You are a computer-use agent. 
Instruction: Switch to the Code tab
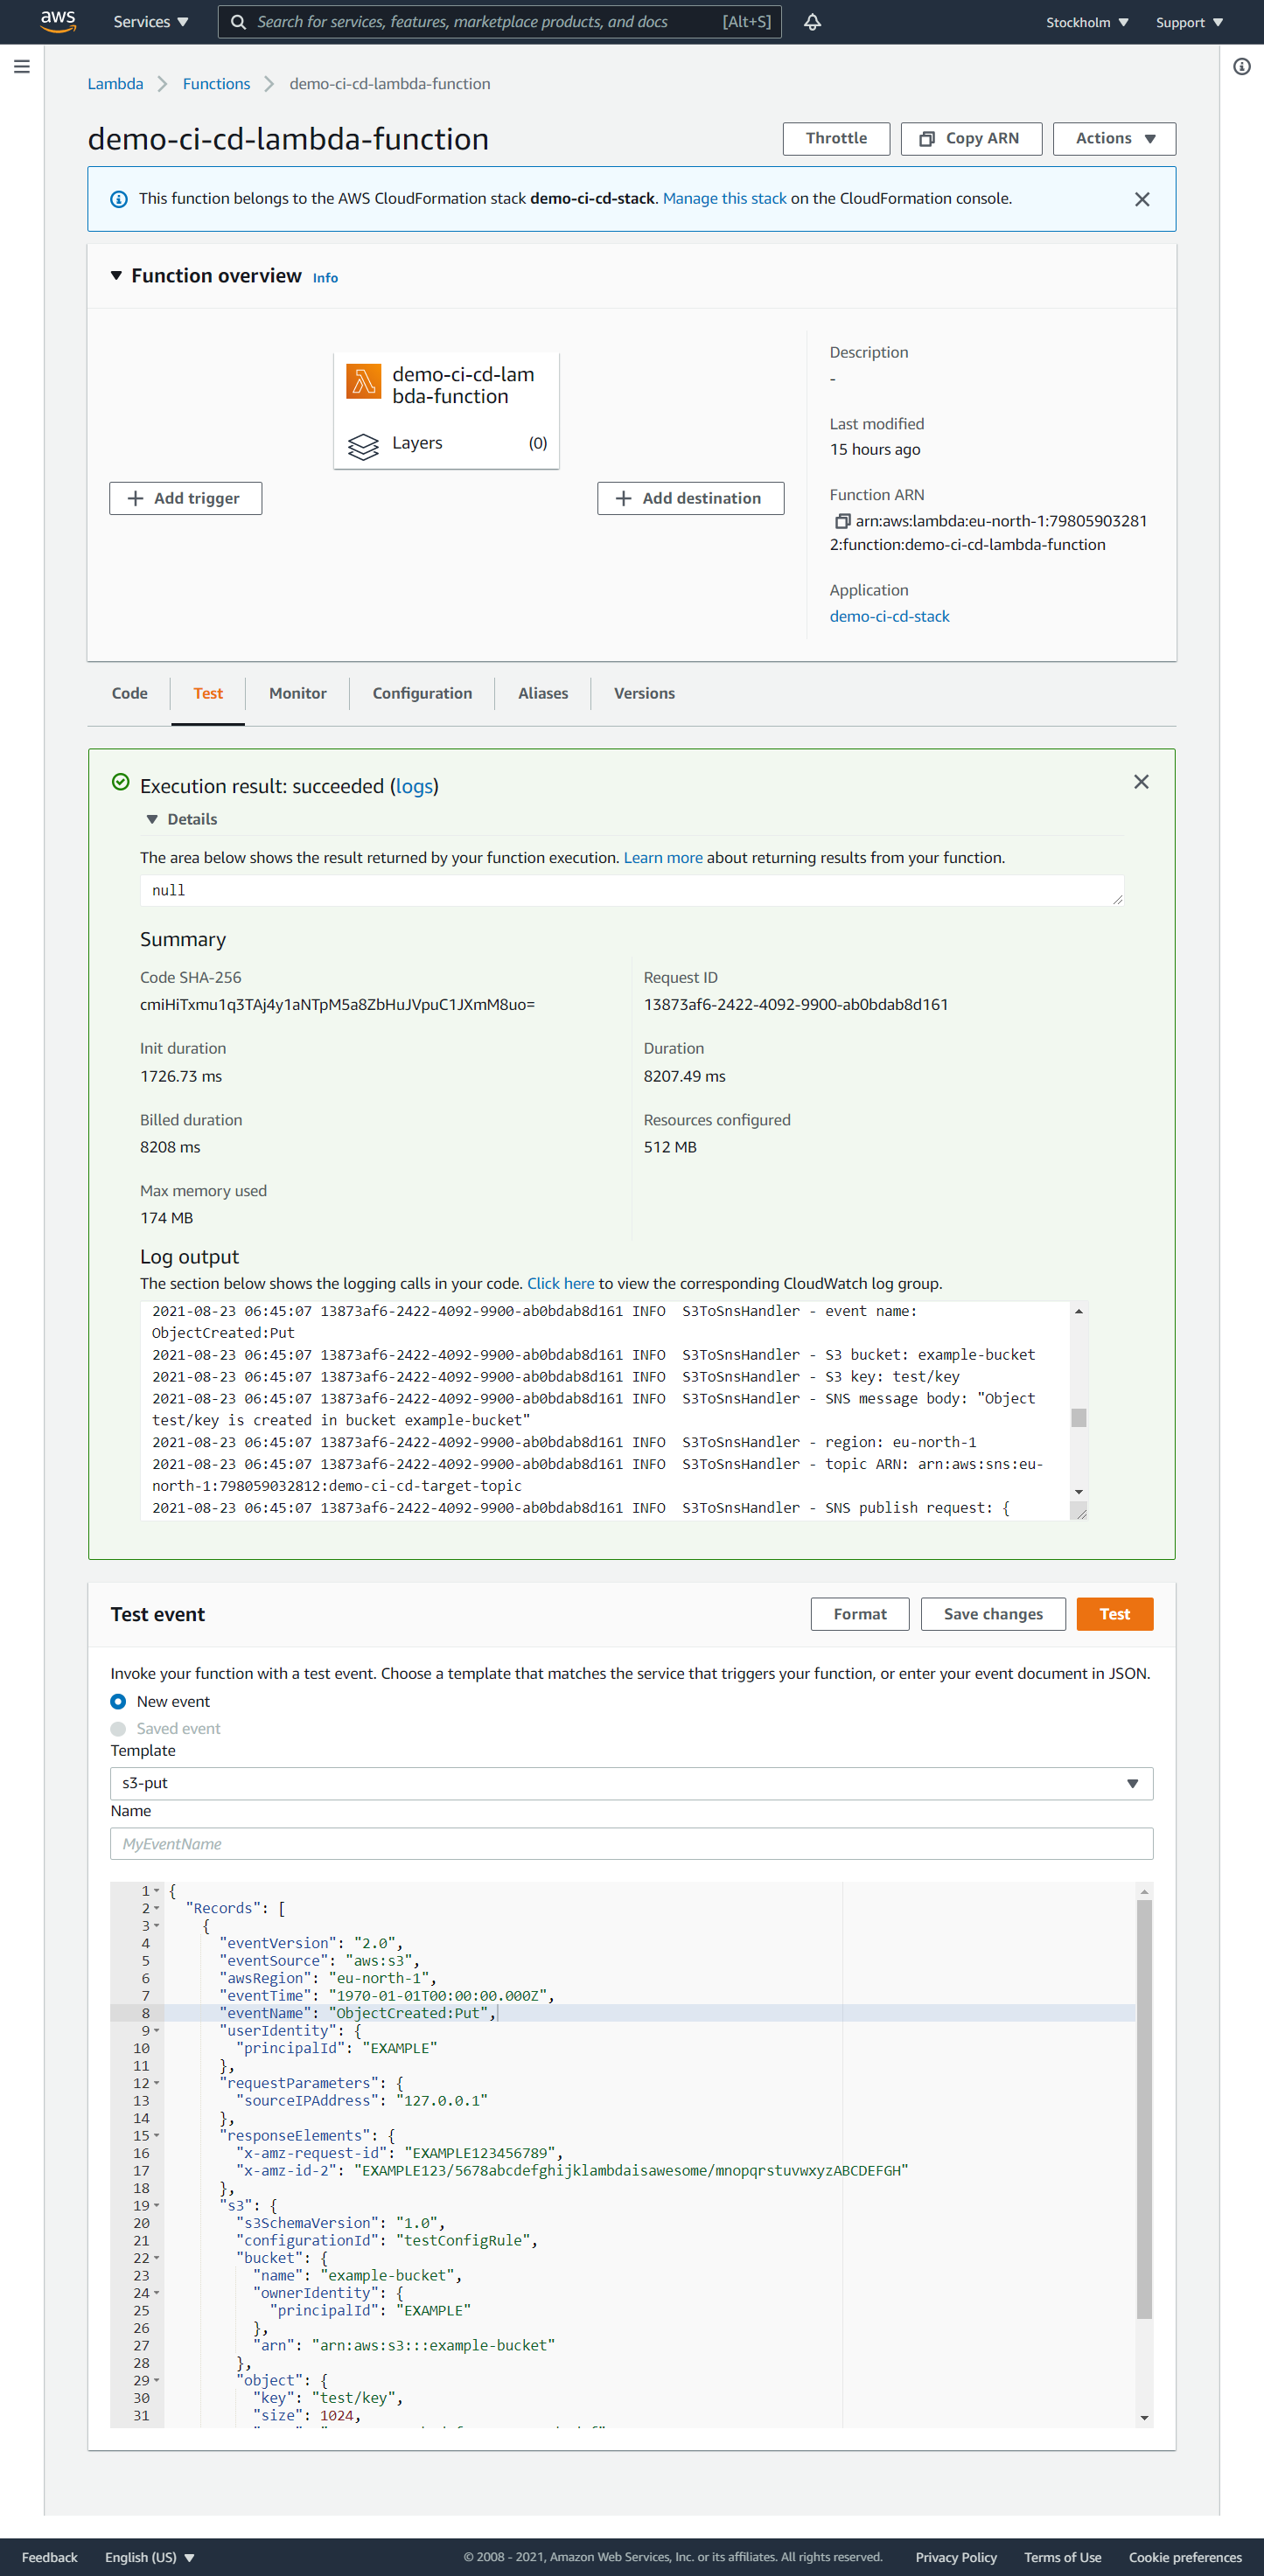pos(130,693)
